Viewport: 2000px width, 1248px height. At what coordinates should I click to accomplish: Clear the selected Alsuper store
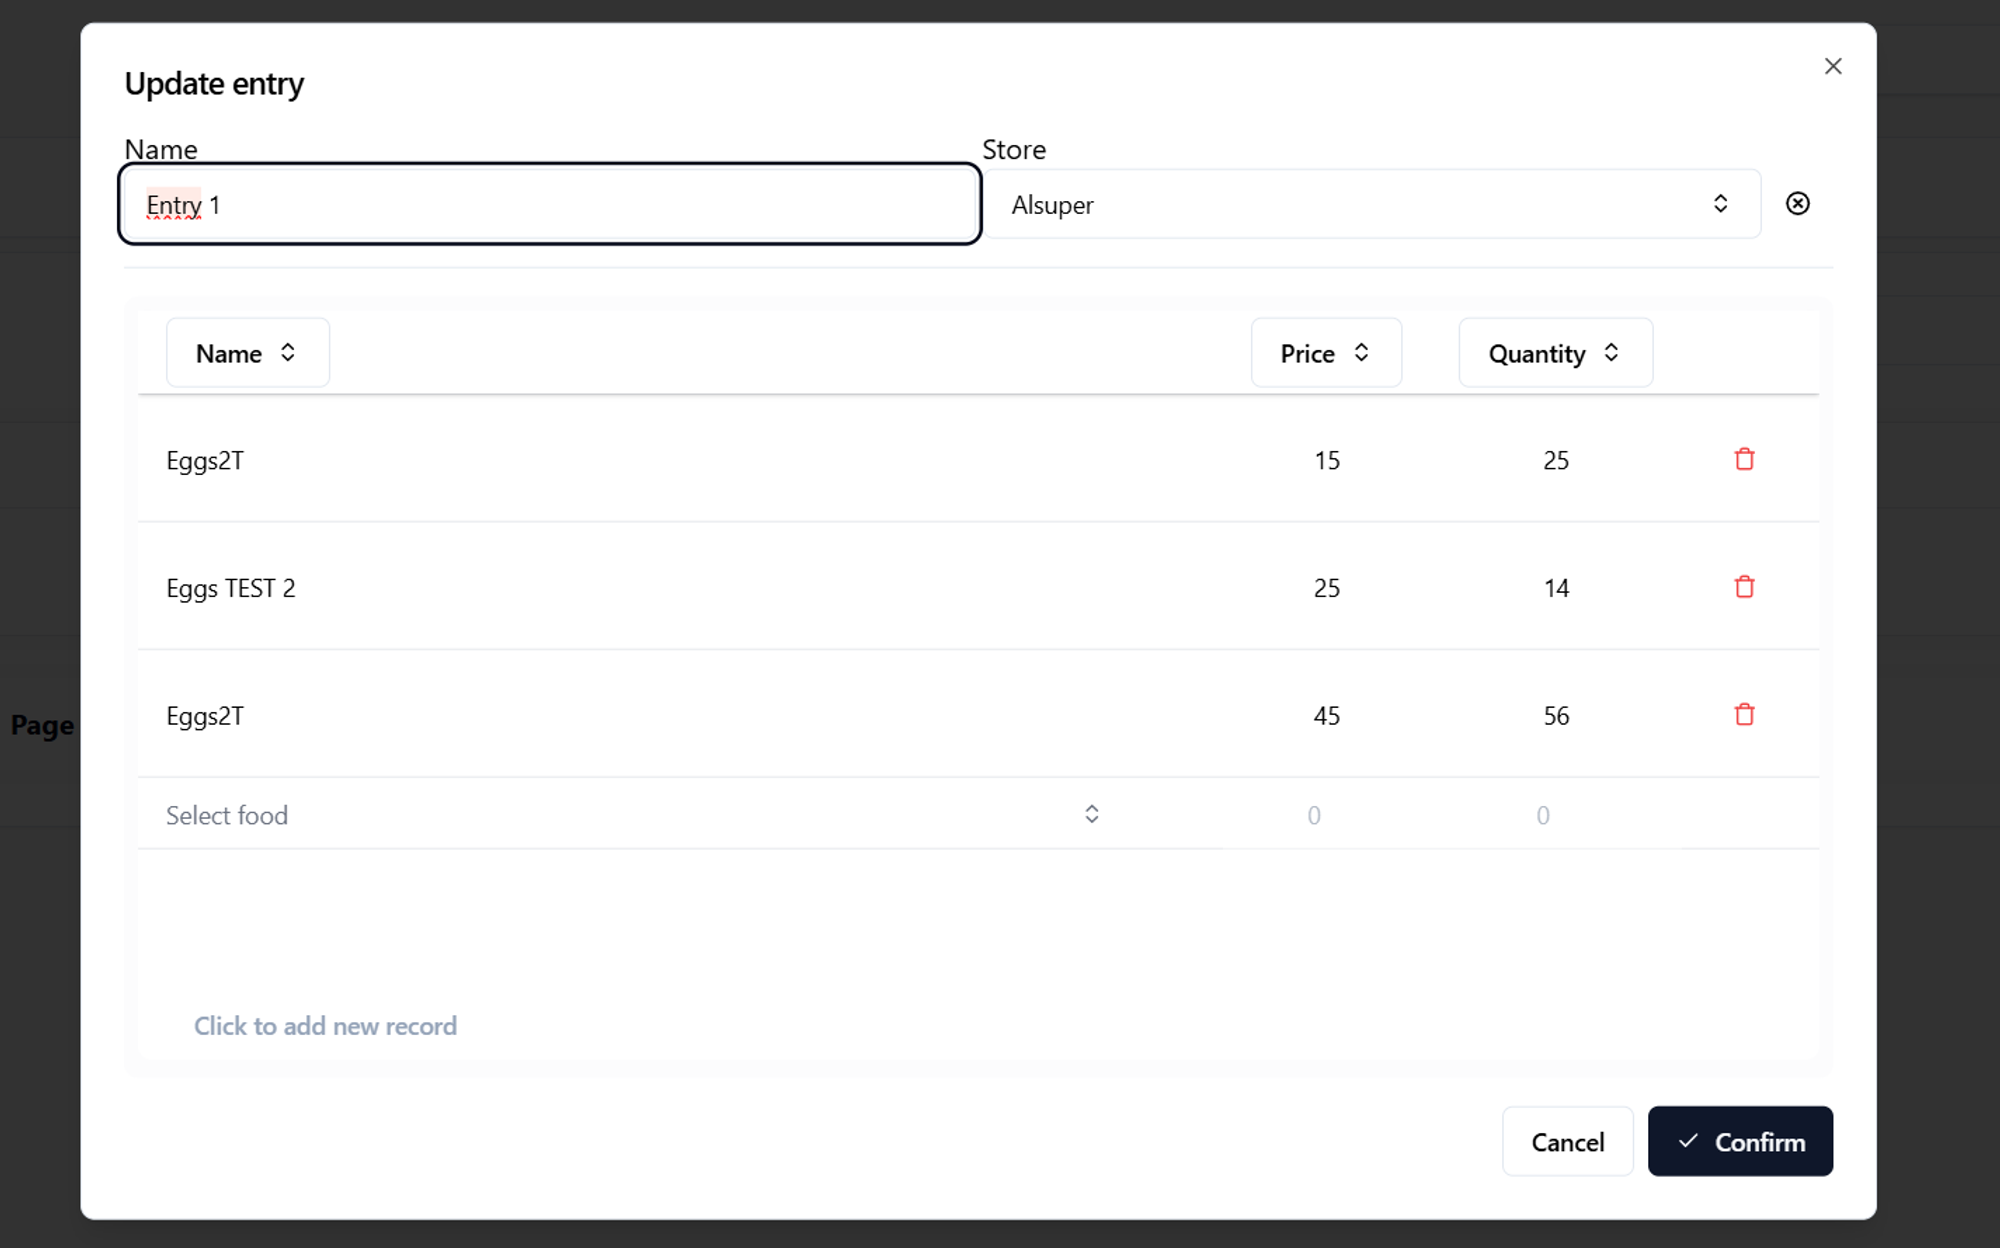click(x=1797, y=203)
